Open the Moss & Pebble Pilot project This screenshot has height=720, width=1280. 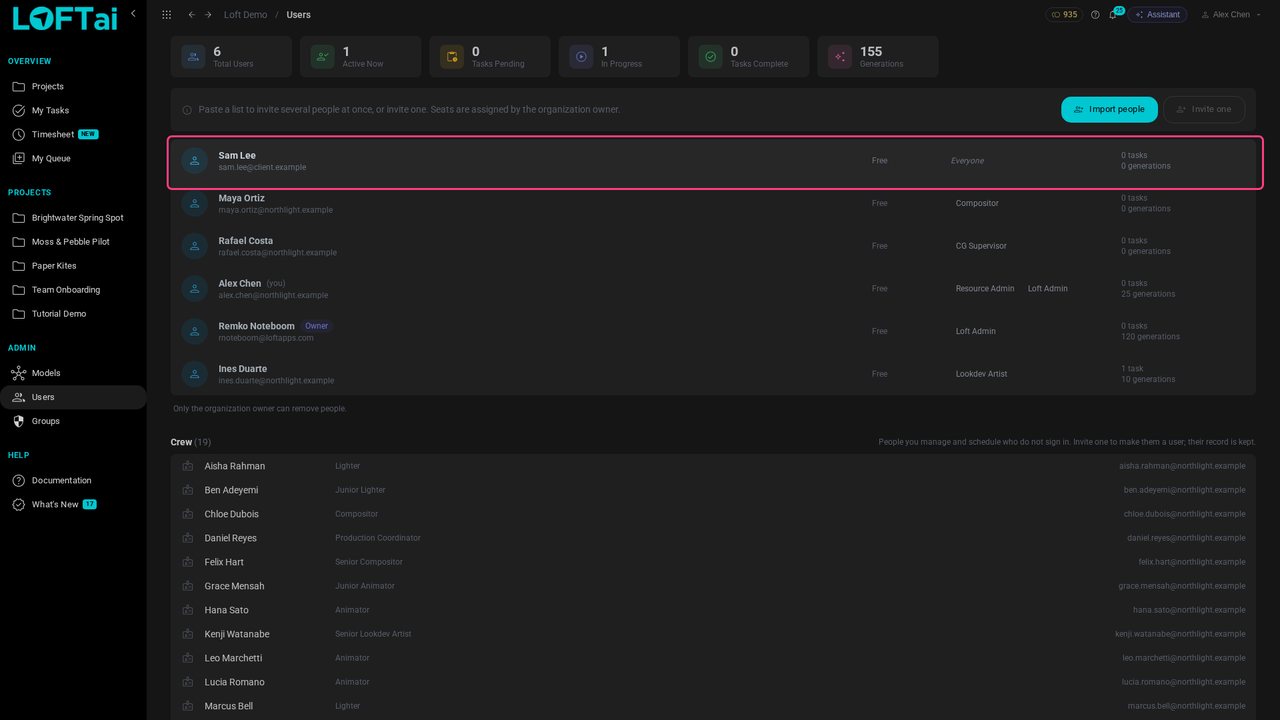73,242
